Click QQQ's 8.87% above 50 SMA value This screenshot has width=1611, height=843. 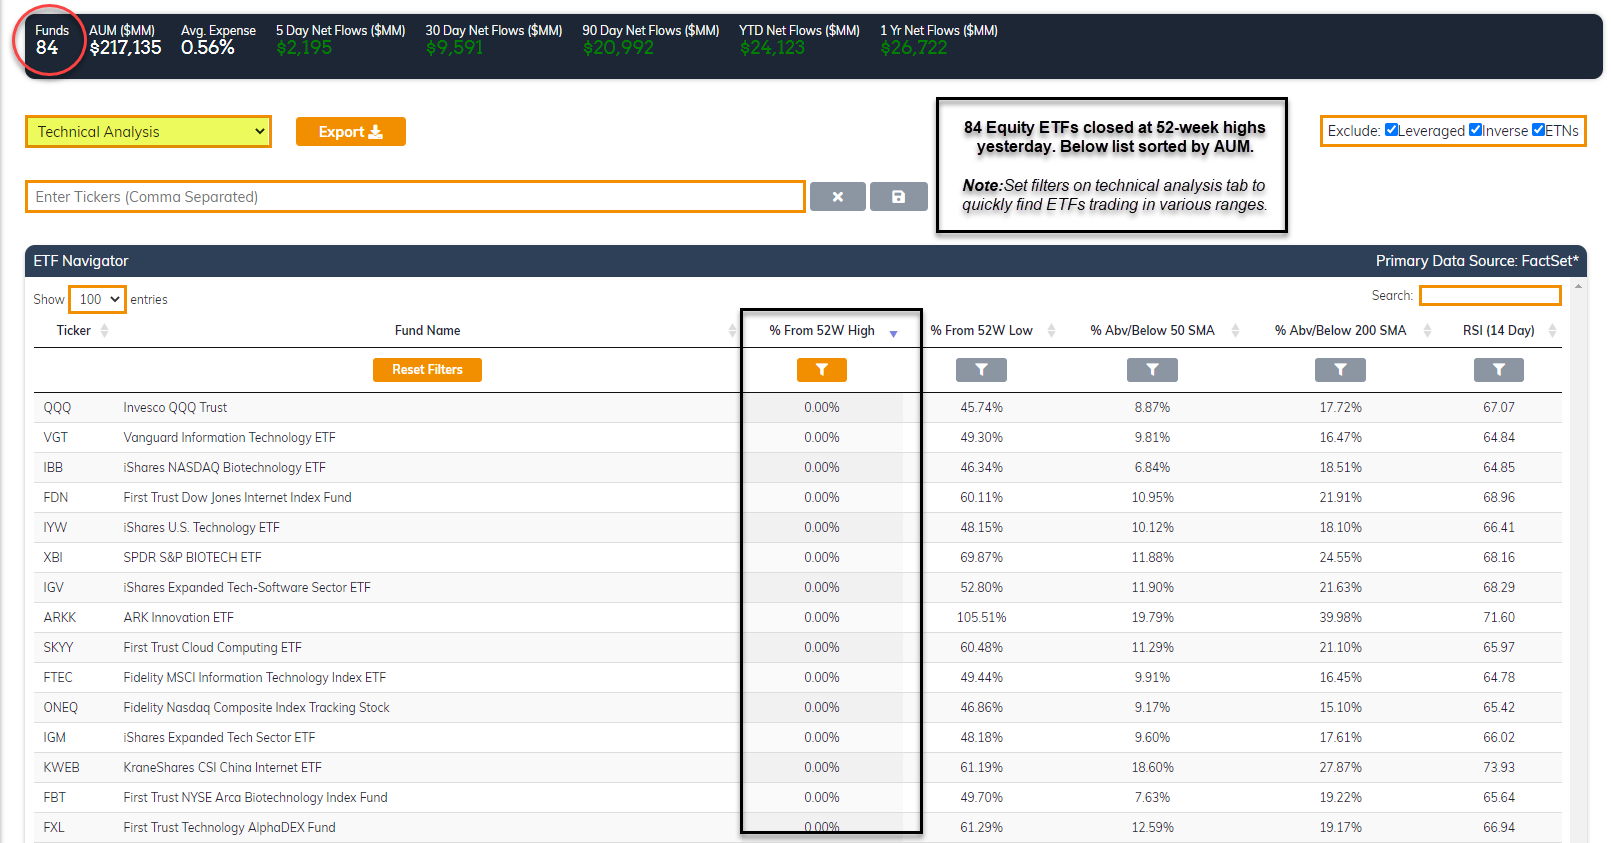tap(1152, 408)
